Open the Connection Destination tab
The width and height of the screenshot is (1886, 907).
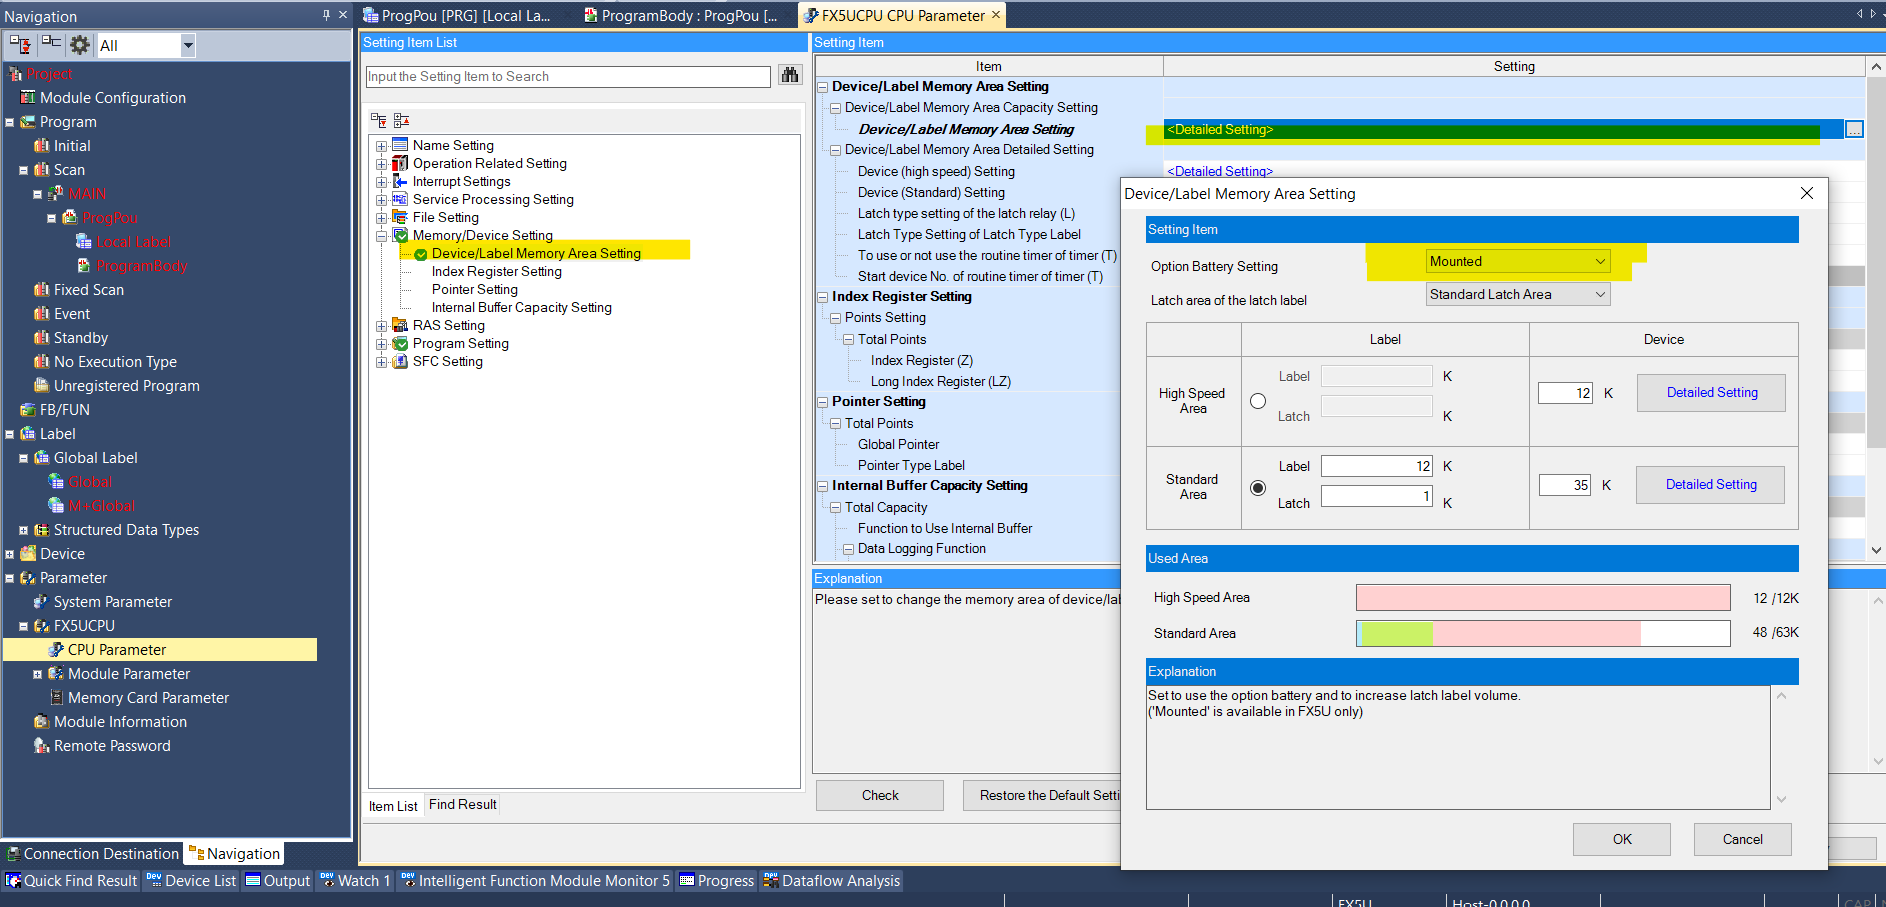click(x=92, y=854)
